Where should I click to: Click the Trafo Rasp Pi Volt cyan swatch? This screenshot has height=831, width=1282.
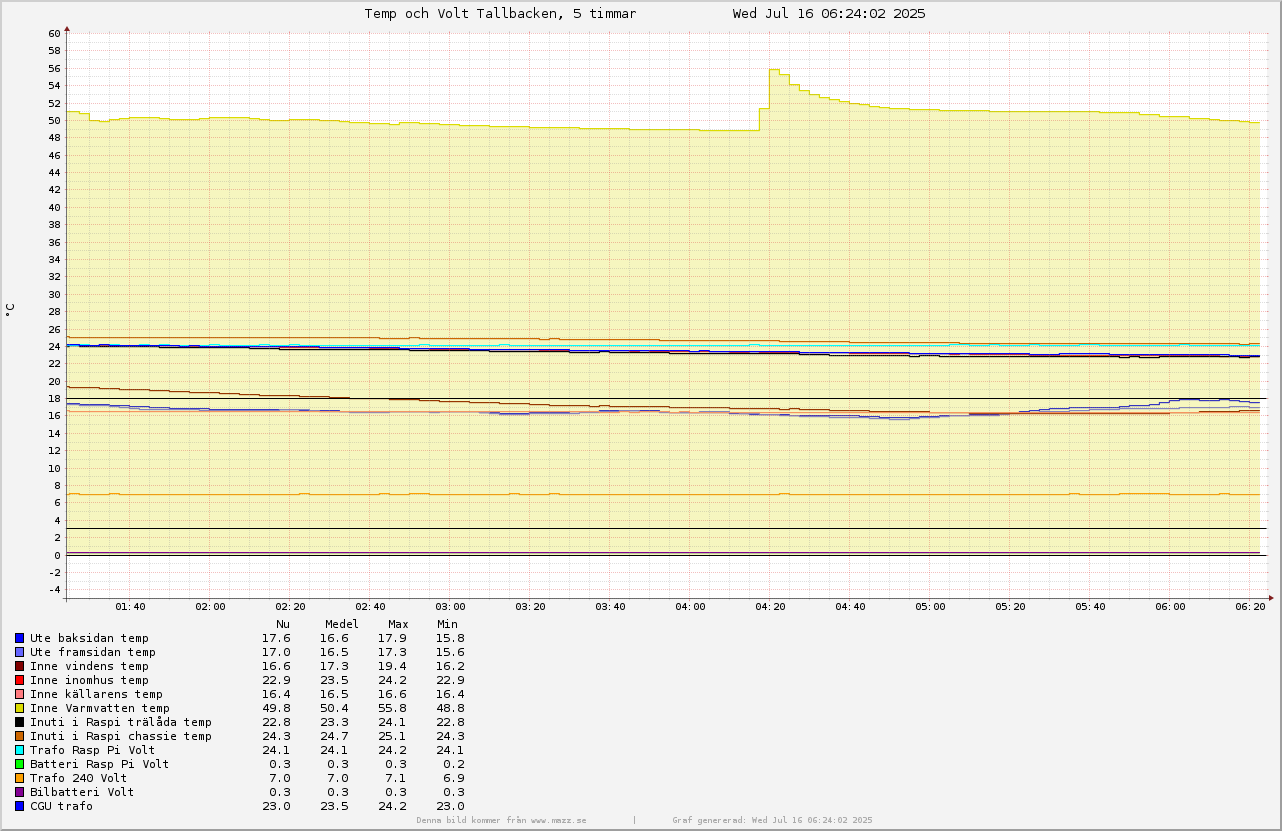[x=19, y=750]
